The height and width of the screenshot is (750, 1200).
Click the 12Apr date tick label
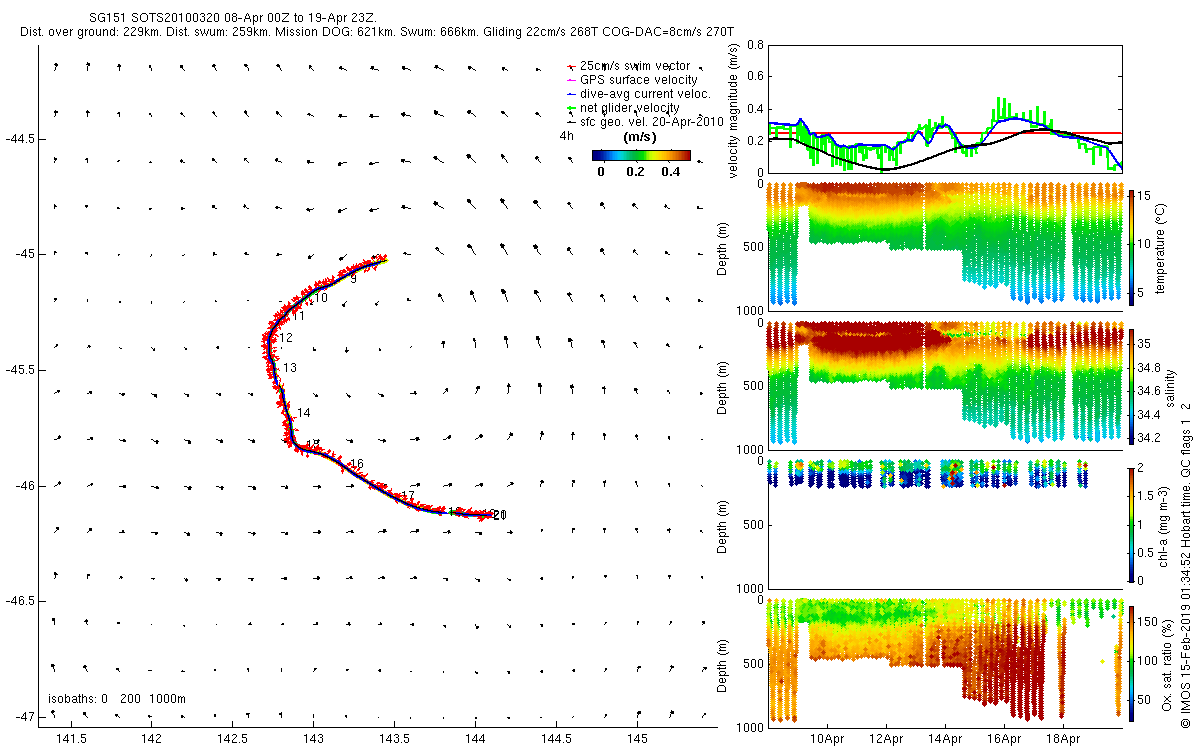click(x=887, y=739)
